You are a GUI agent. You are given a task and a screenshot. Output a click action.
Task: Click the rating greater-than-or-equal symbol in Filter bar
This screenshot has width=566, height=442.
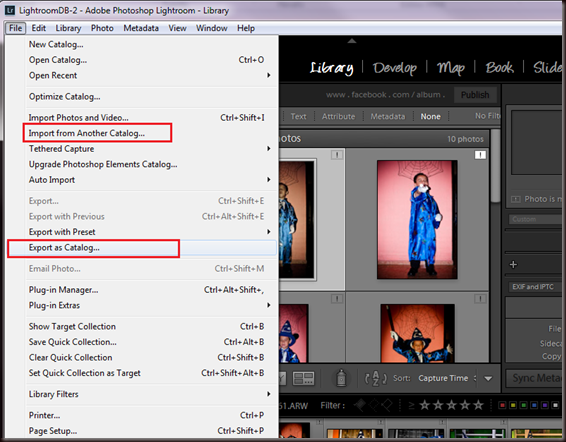click(x=411, y=406)
